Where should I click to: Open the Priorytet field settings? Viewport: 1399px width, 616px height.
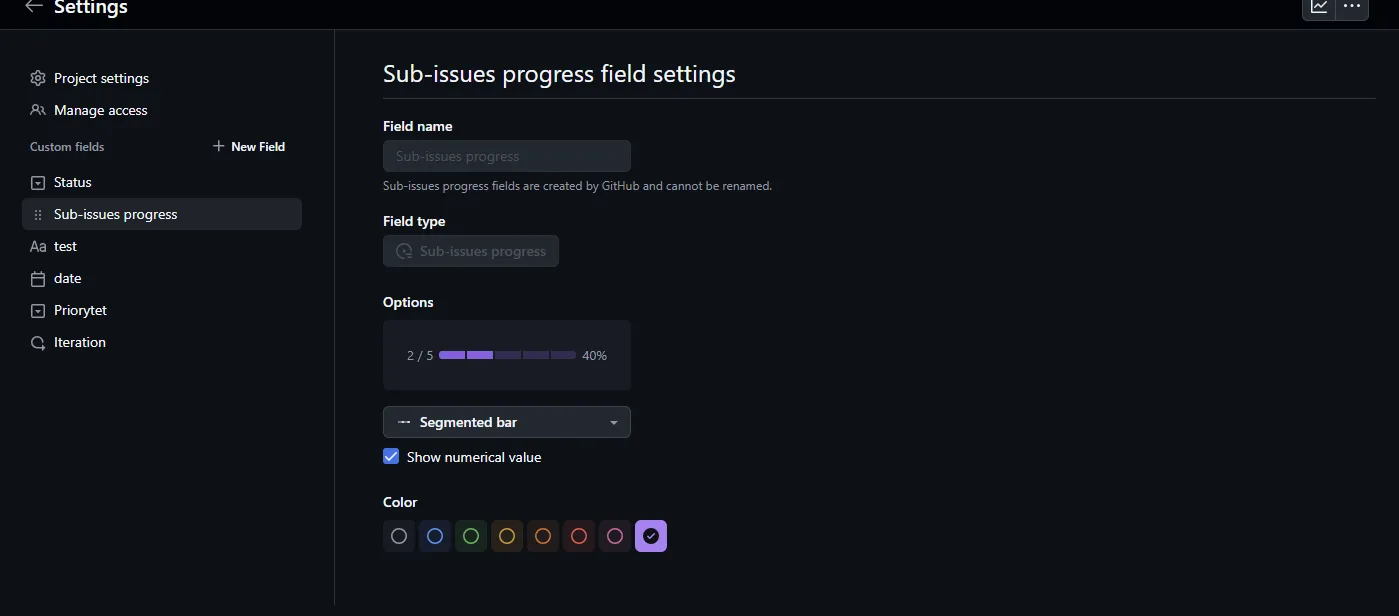pos(80,310)
